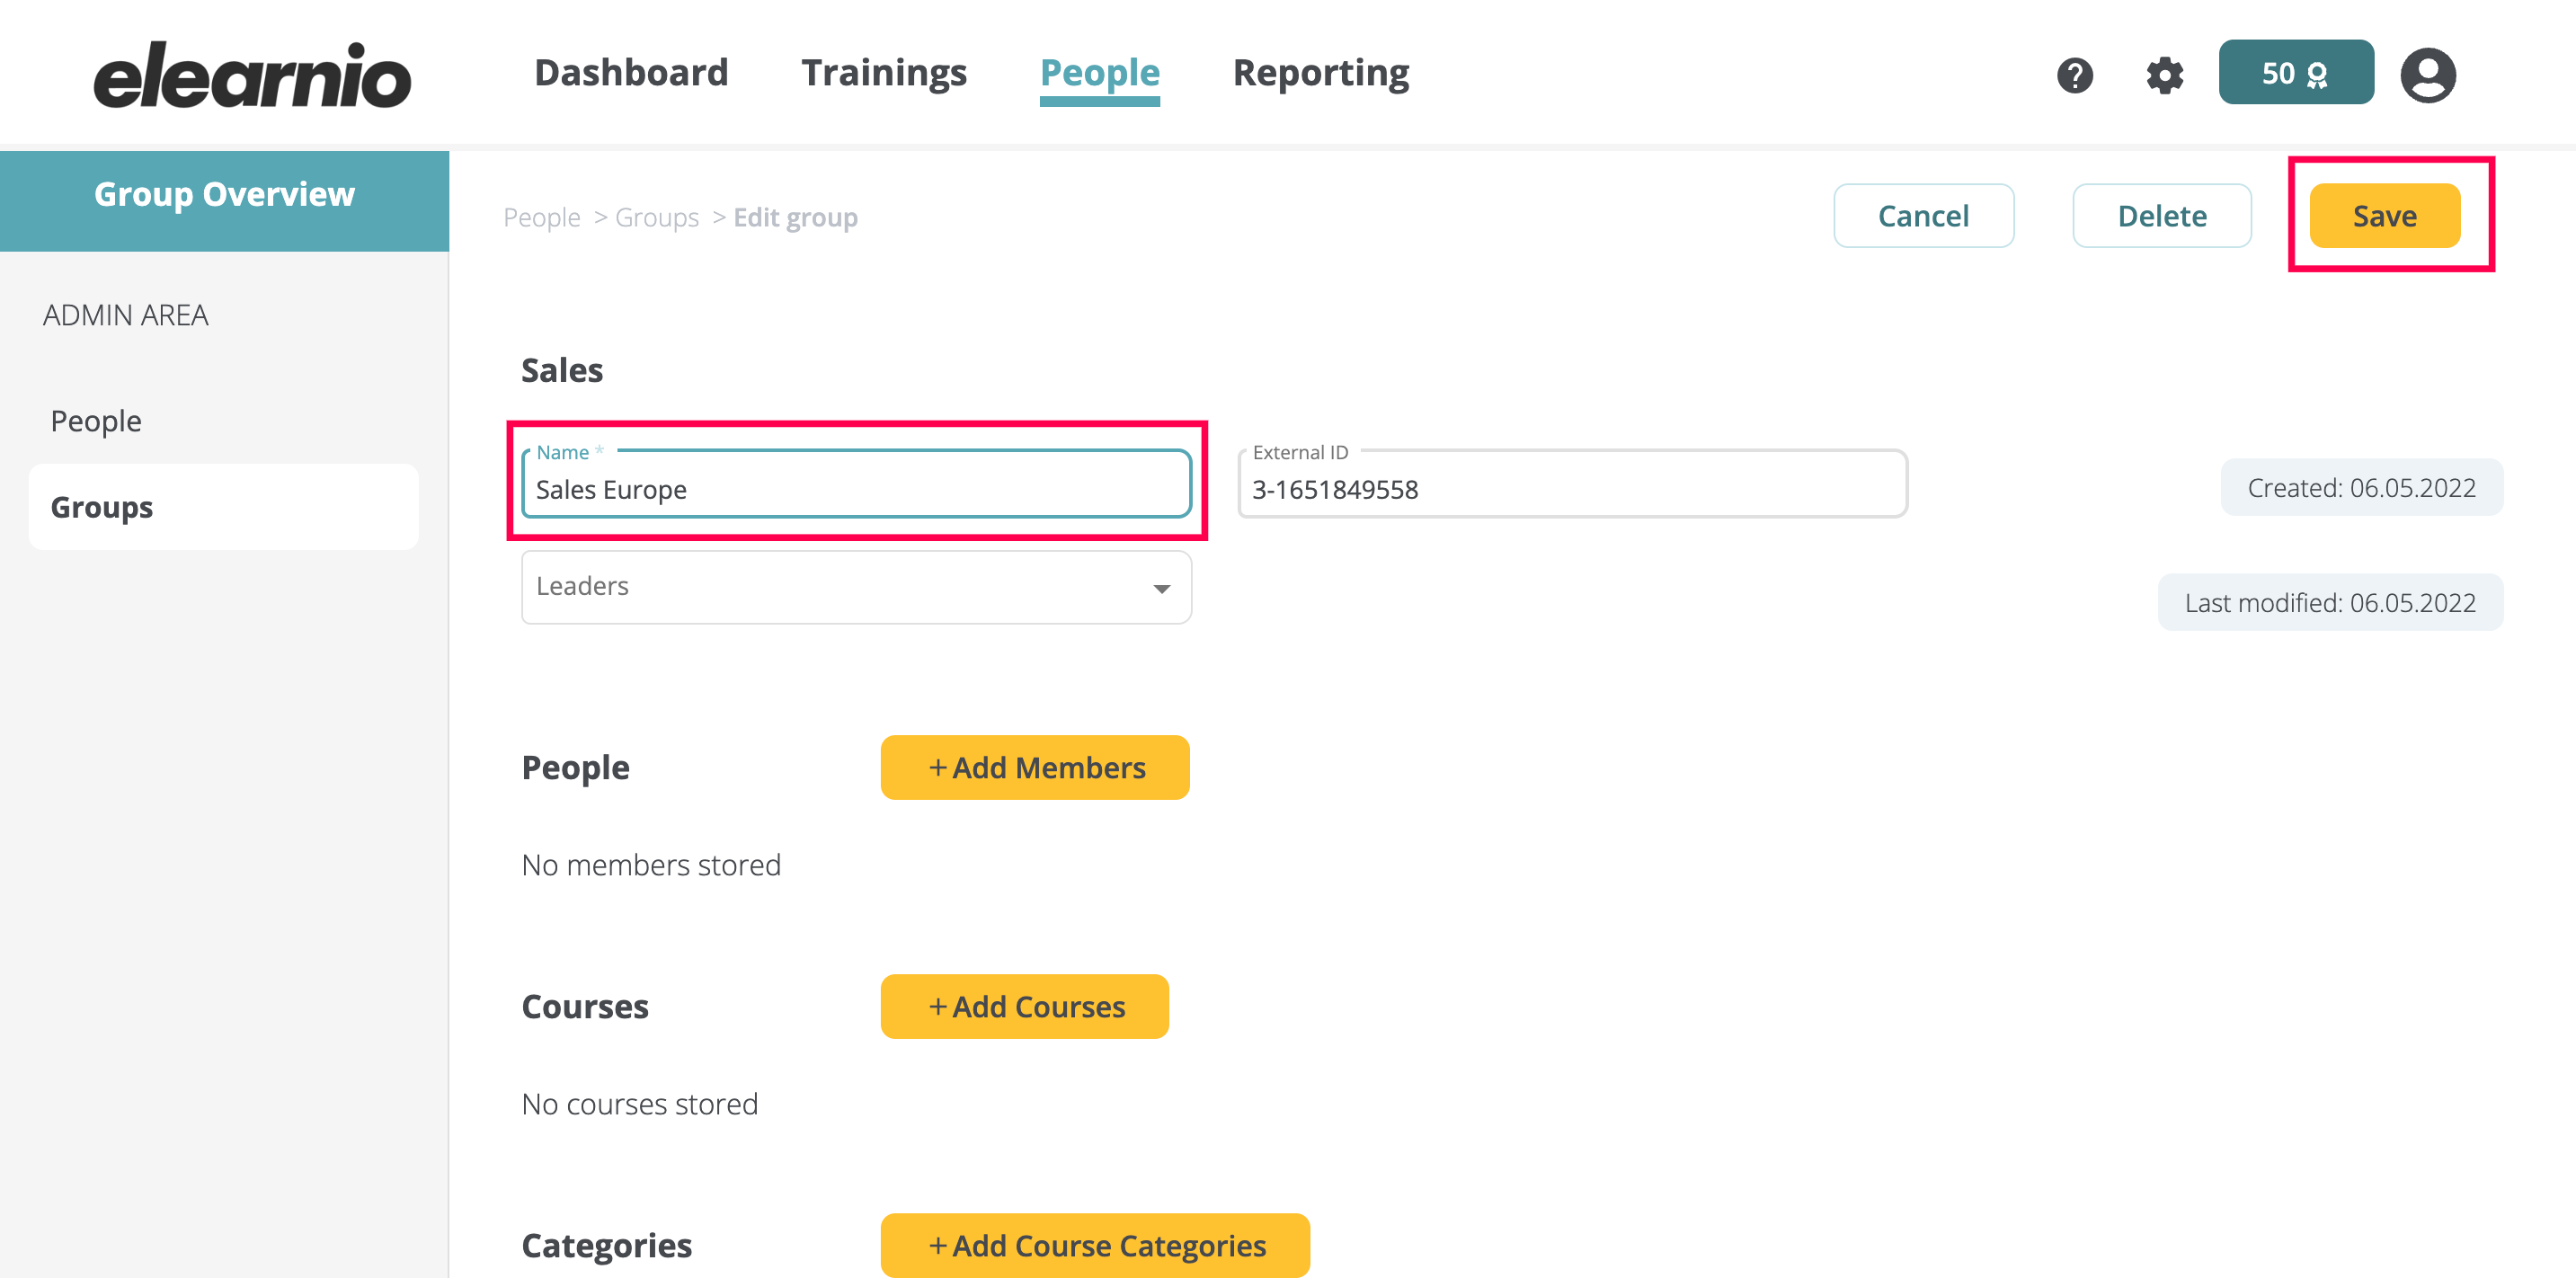Click the External ID input field

pos(1572,484)
